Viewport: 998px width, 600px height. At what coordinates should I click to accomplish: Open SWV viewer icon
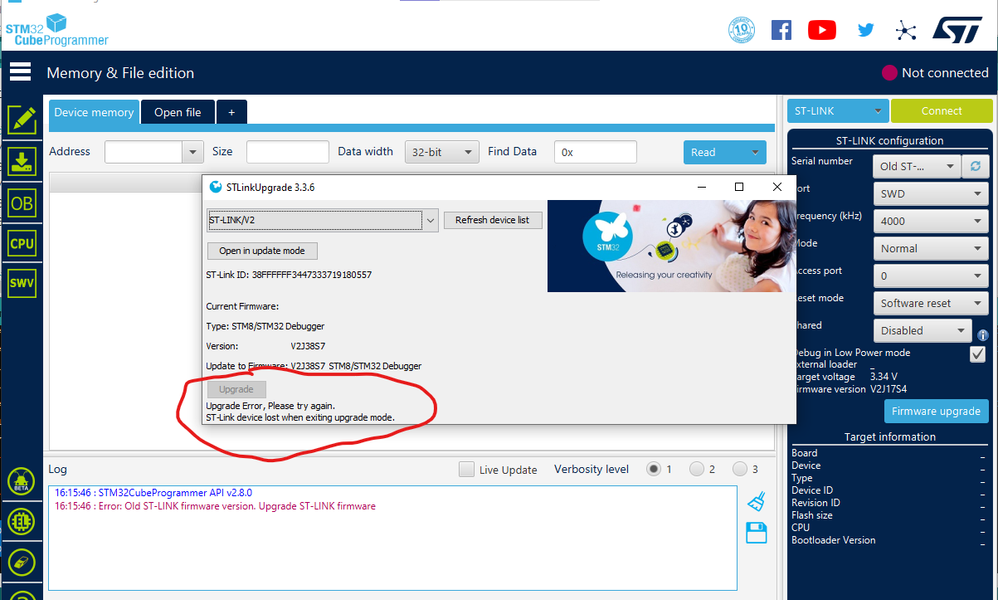22,283
